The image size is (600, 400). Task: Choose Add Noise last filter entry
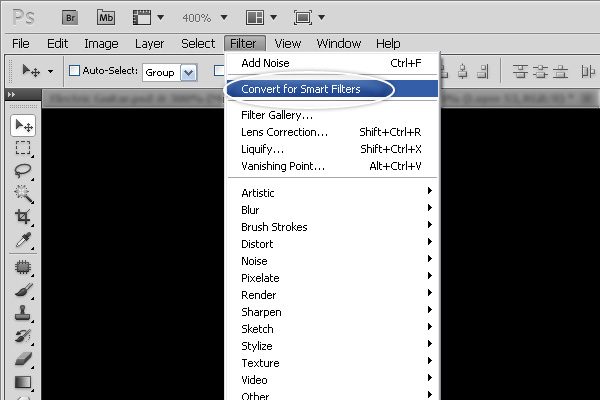click(333, 63)
